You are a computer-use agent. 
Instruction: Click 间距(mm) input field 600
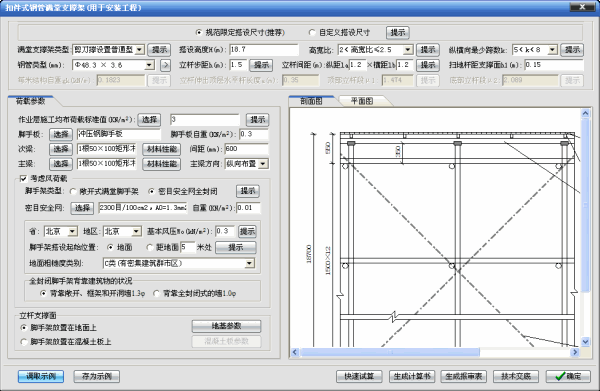[246, 149]
